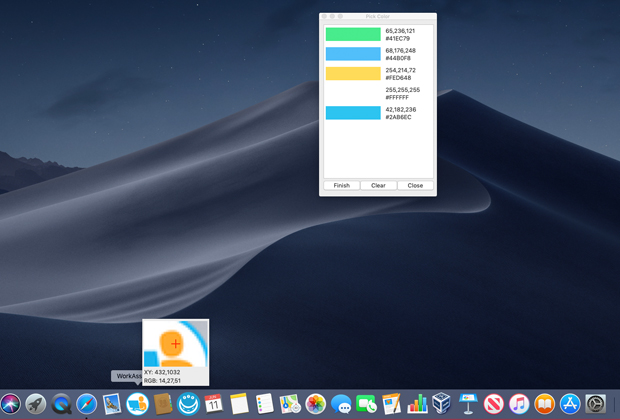Open Pages document icon in dock
Image resolution: width=620 pixels, height=420 pixels.
click(392, 404)
